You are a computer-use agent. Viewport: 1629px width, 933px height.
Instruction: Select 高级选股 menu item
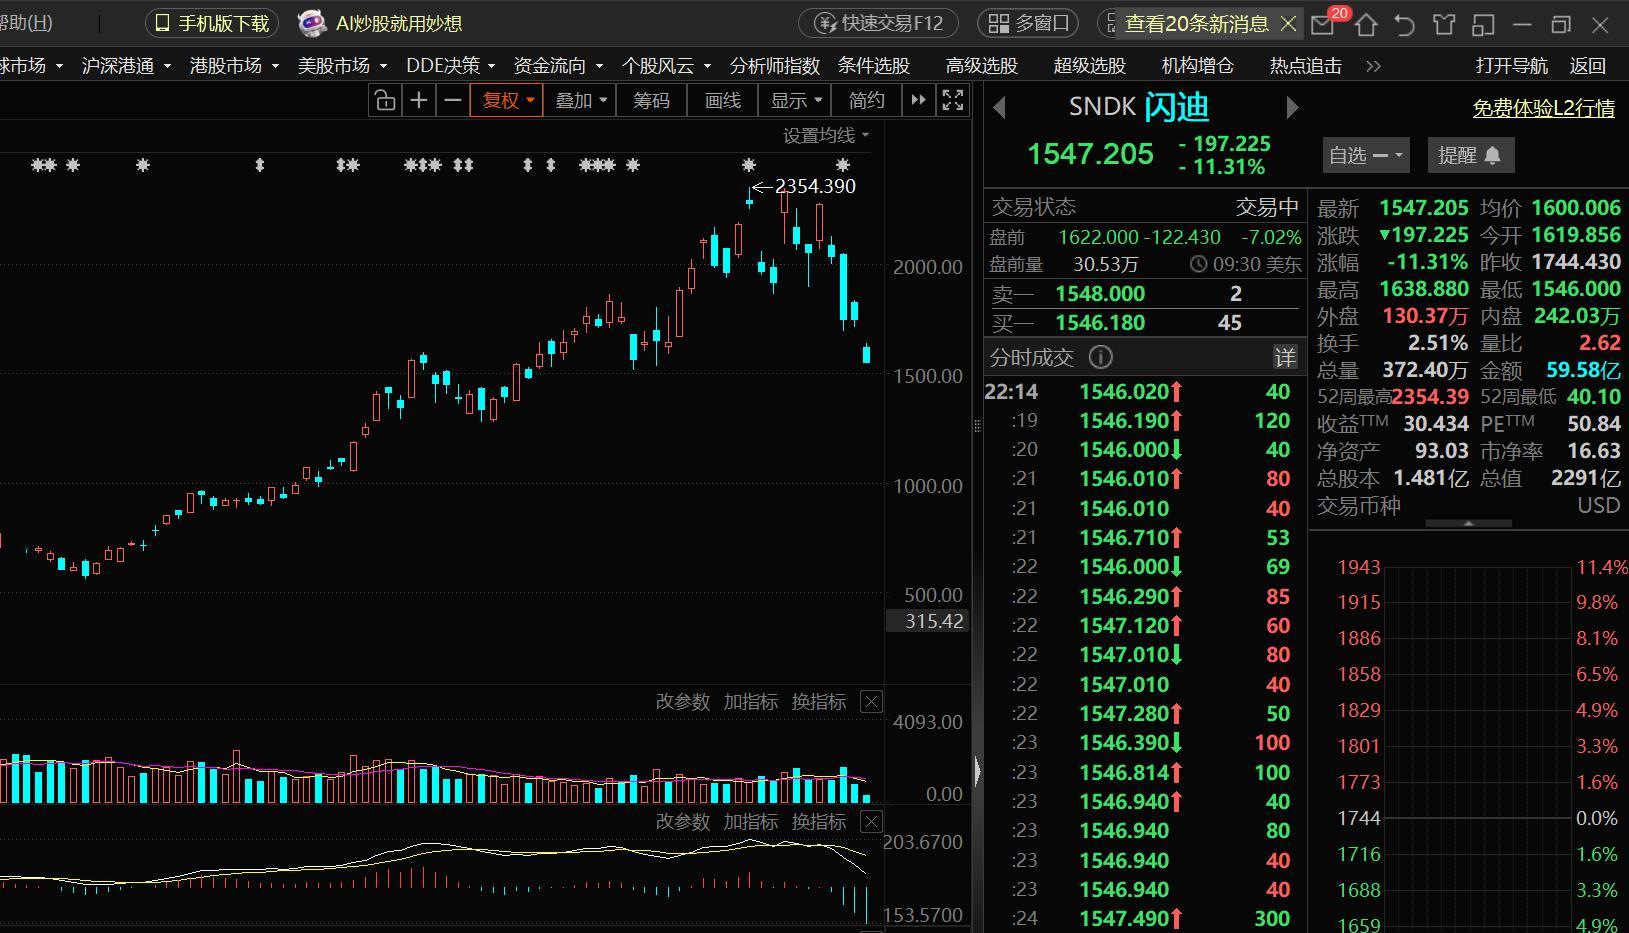[982, 65]
